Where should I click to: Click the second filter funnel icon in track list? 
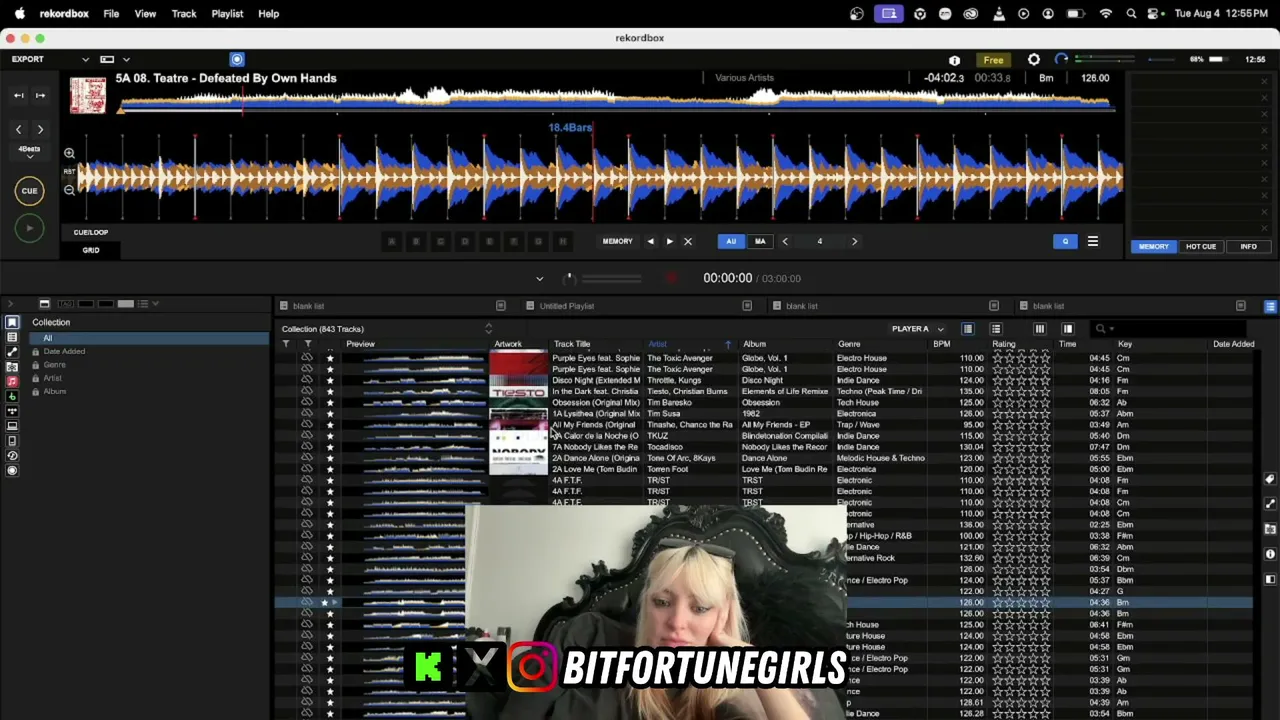click(308, 344)
